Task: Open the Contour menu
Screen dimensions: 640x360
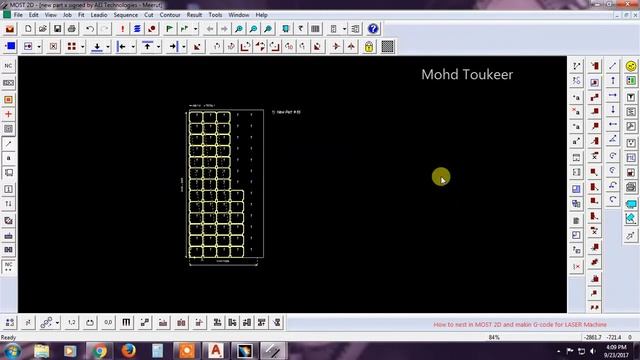Action: coord(170,15)
